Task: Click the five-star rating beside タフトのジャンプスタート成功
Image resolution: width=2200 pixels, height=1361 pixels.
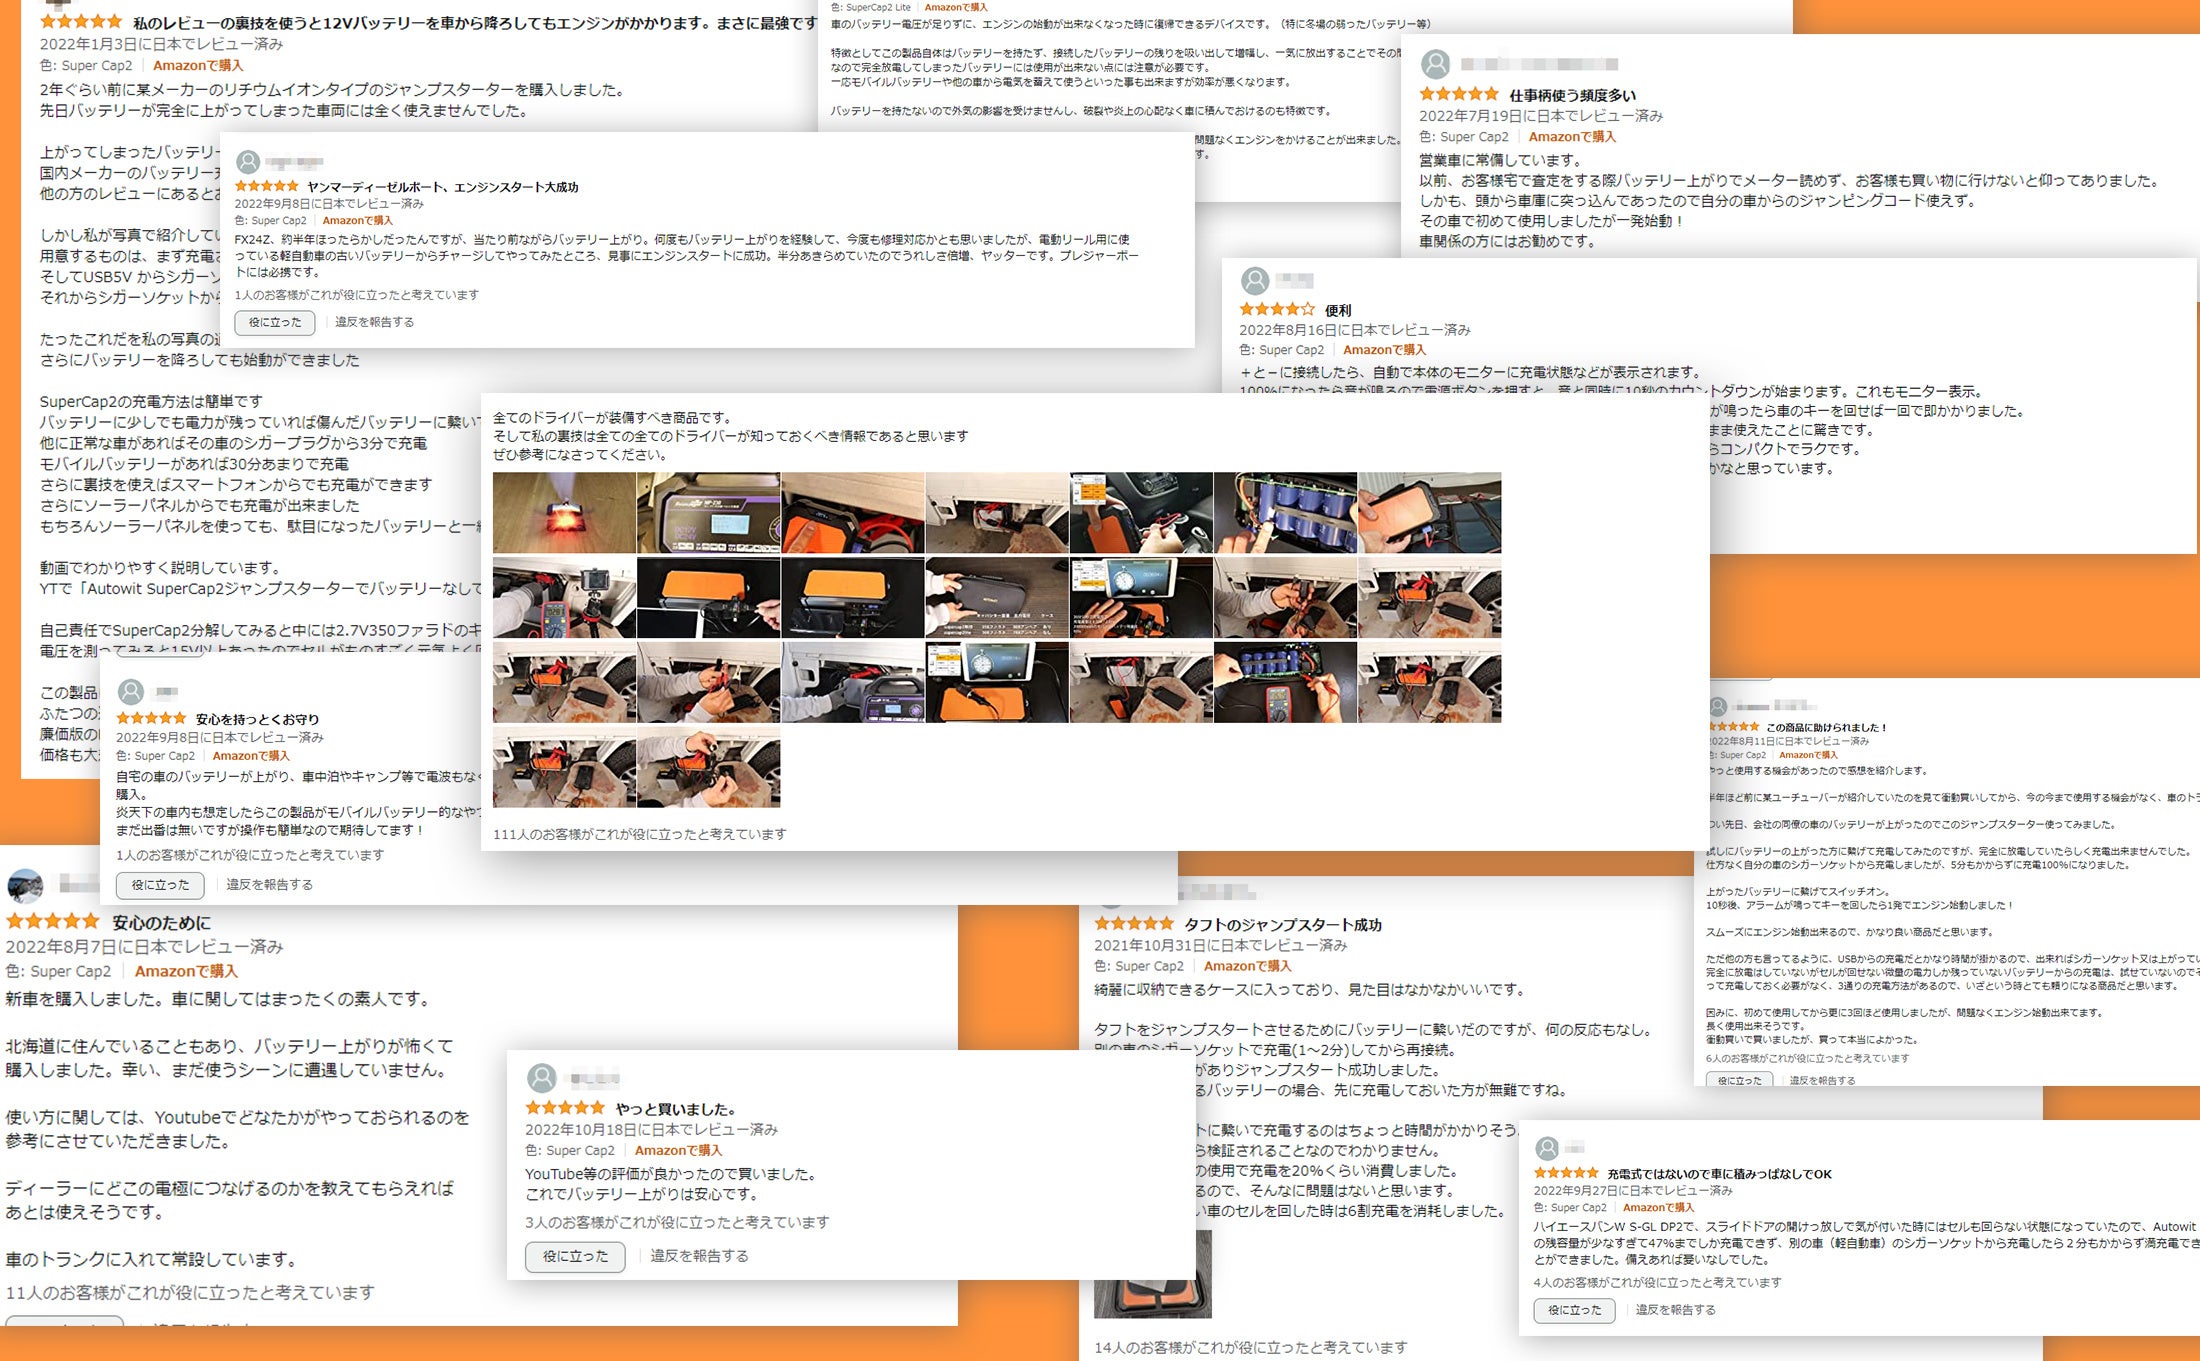Action: pyautogui.click(x=1133, y=924)
